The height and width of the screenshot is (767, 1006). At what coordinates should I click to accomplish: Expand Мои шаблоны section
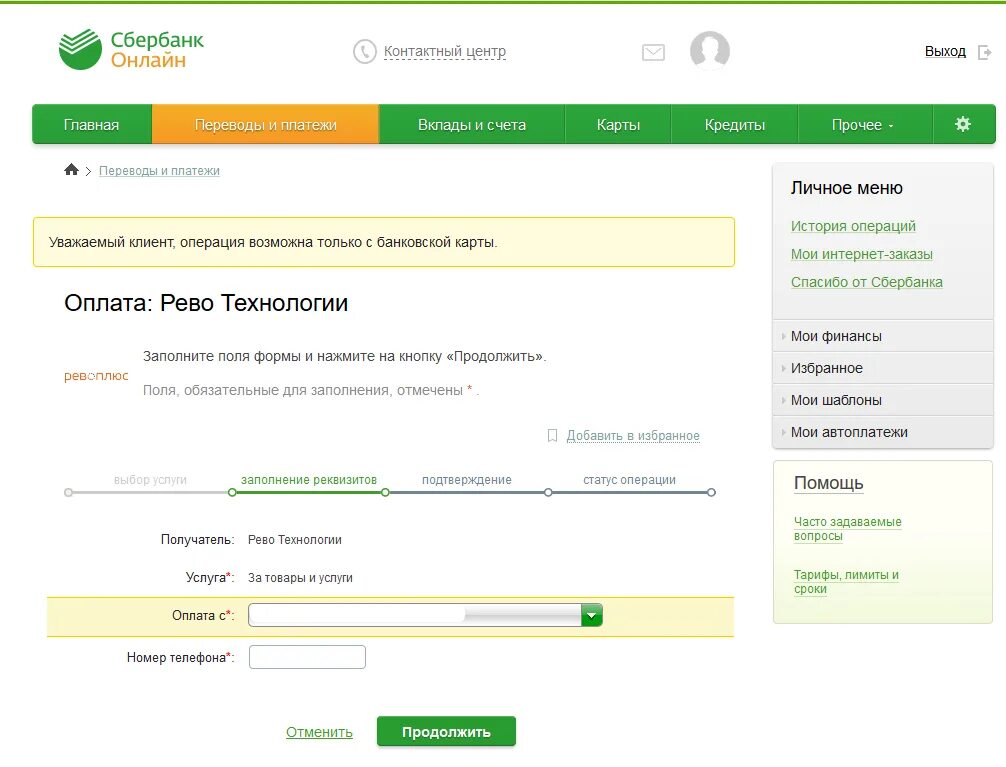pyautogui.click(x=883, y=400)
